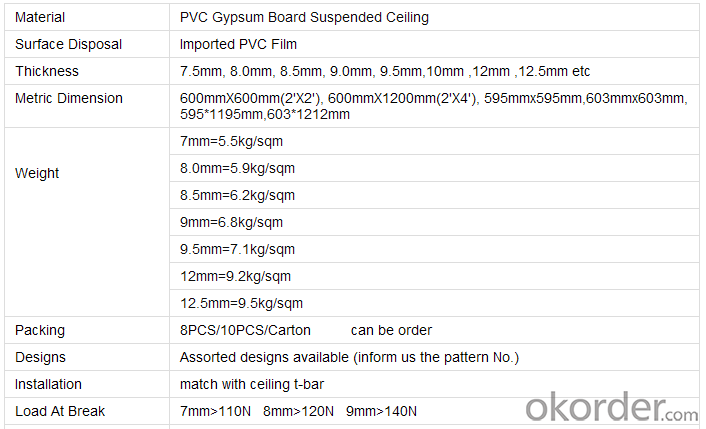Click the thickness values list cell
Screen dimensions: 706x429
[434, 71]
